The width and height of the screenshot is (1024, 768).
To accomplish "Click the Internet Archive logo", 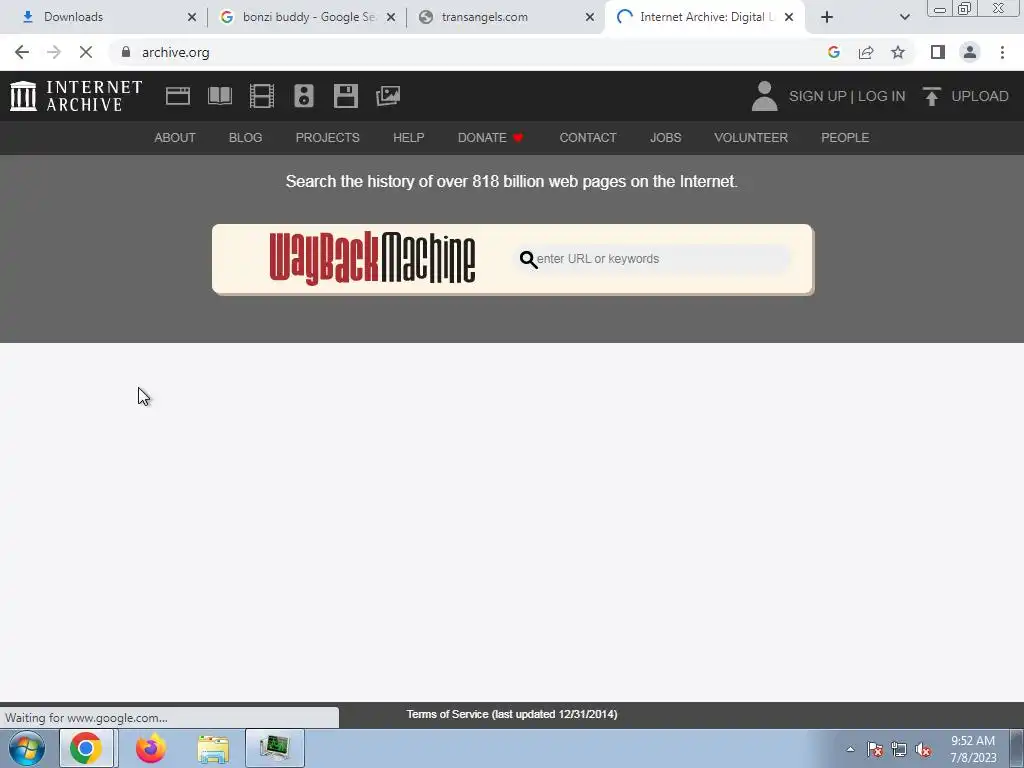I will pyautogui.click(x=76, y=96).
